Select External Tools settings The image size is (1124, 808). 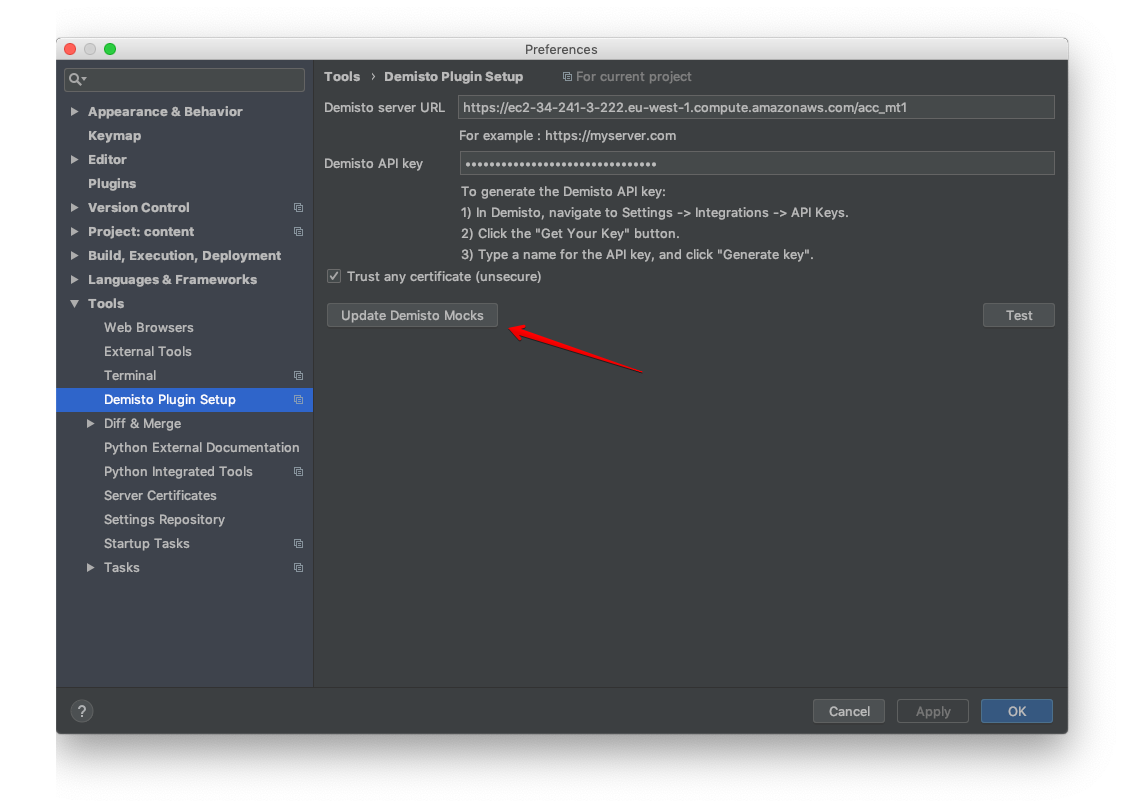[x=148, y=351]
